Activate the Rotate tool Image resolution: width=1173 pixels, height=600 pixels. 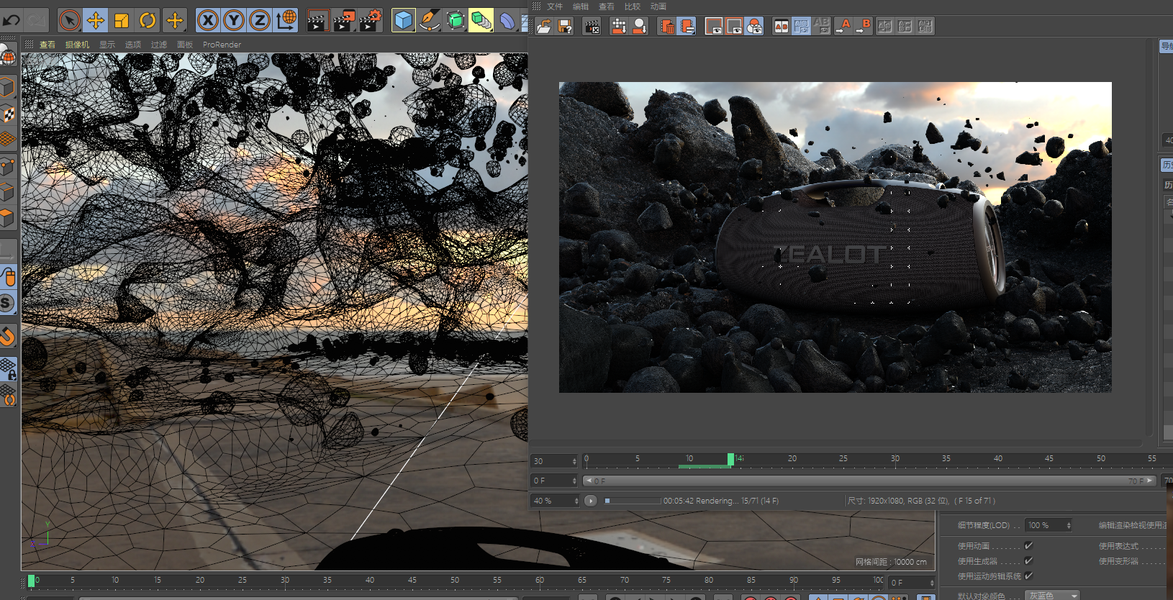[147, 20]
